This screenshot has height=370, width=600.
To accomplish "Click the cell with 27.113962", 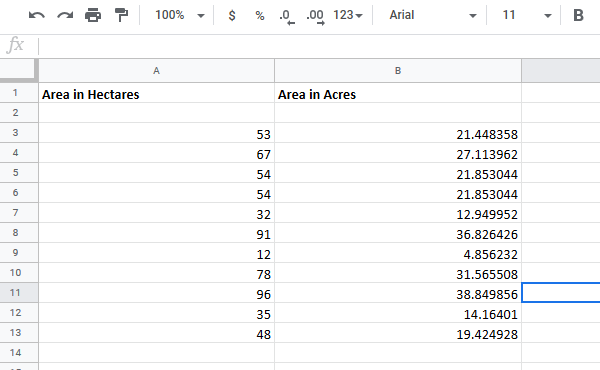I will point(398,153).
